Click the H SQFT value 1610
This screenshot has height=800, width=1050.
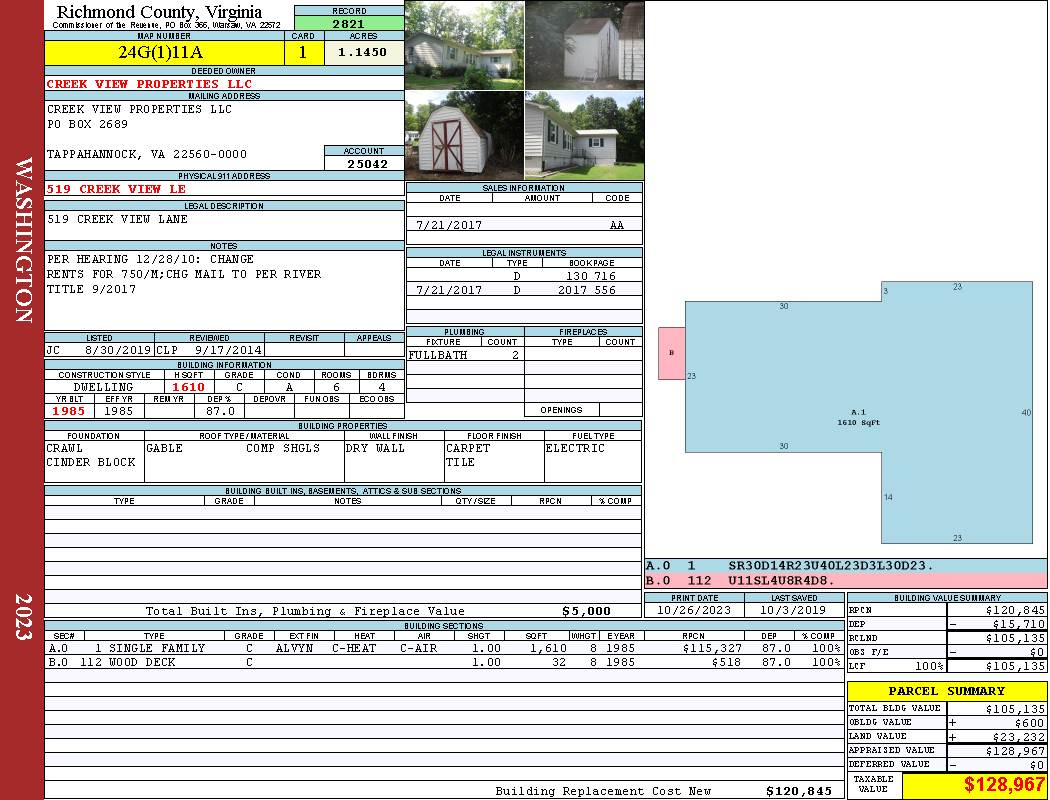click(x=188, y=387)
